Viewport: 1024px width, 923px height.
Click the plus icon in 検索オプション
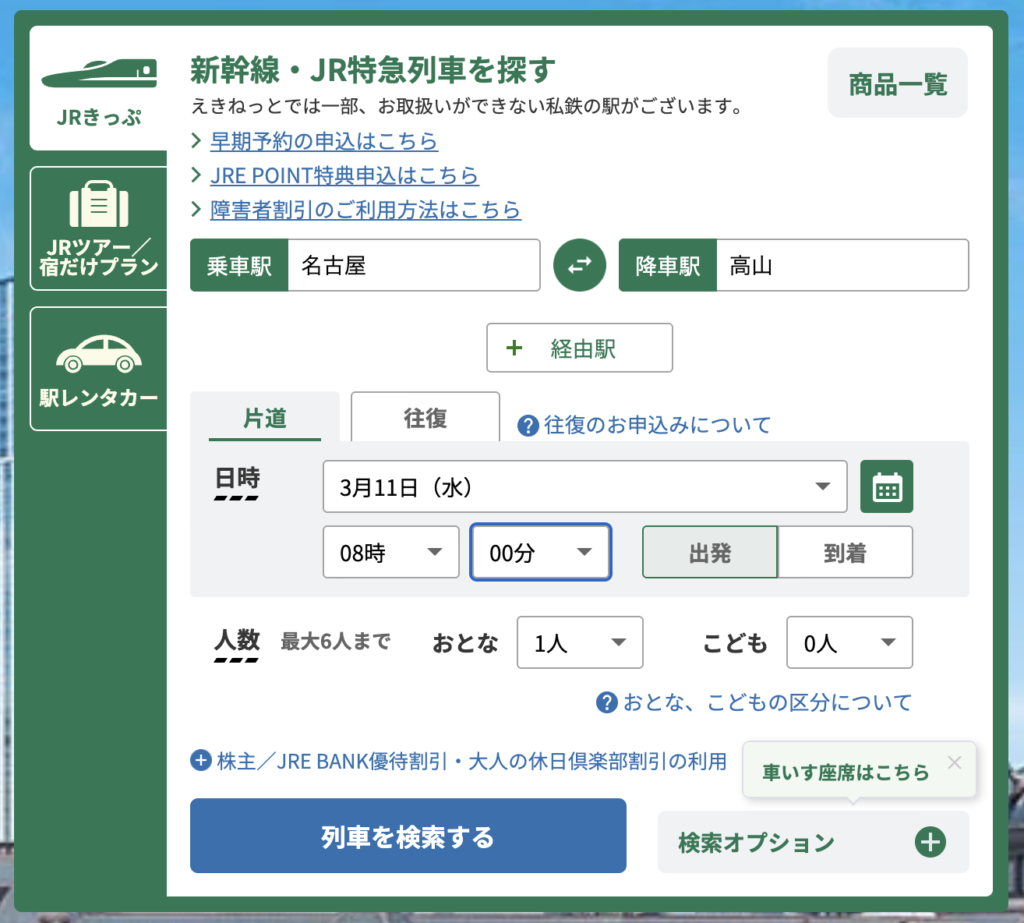[x=930, y=842]
